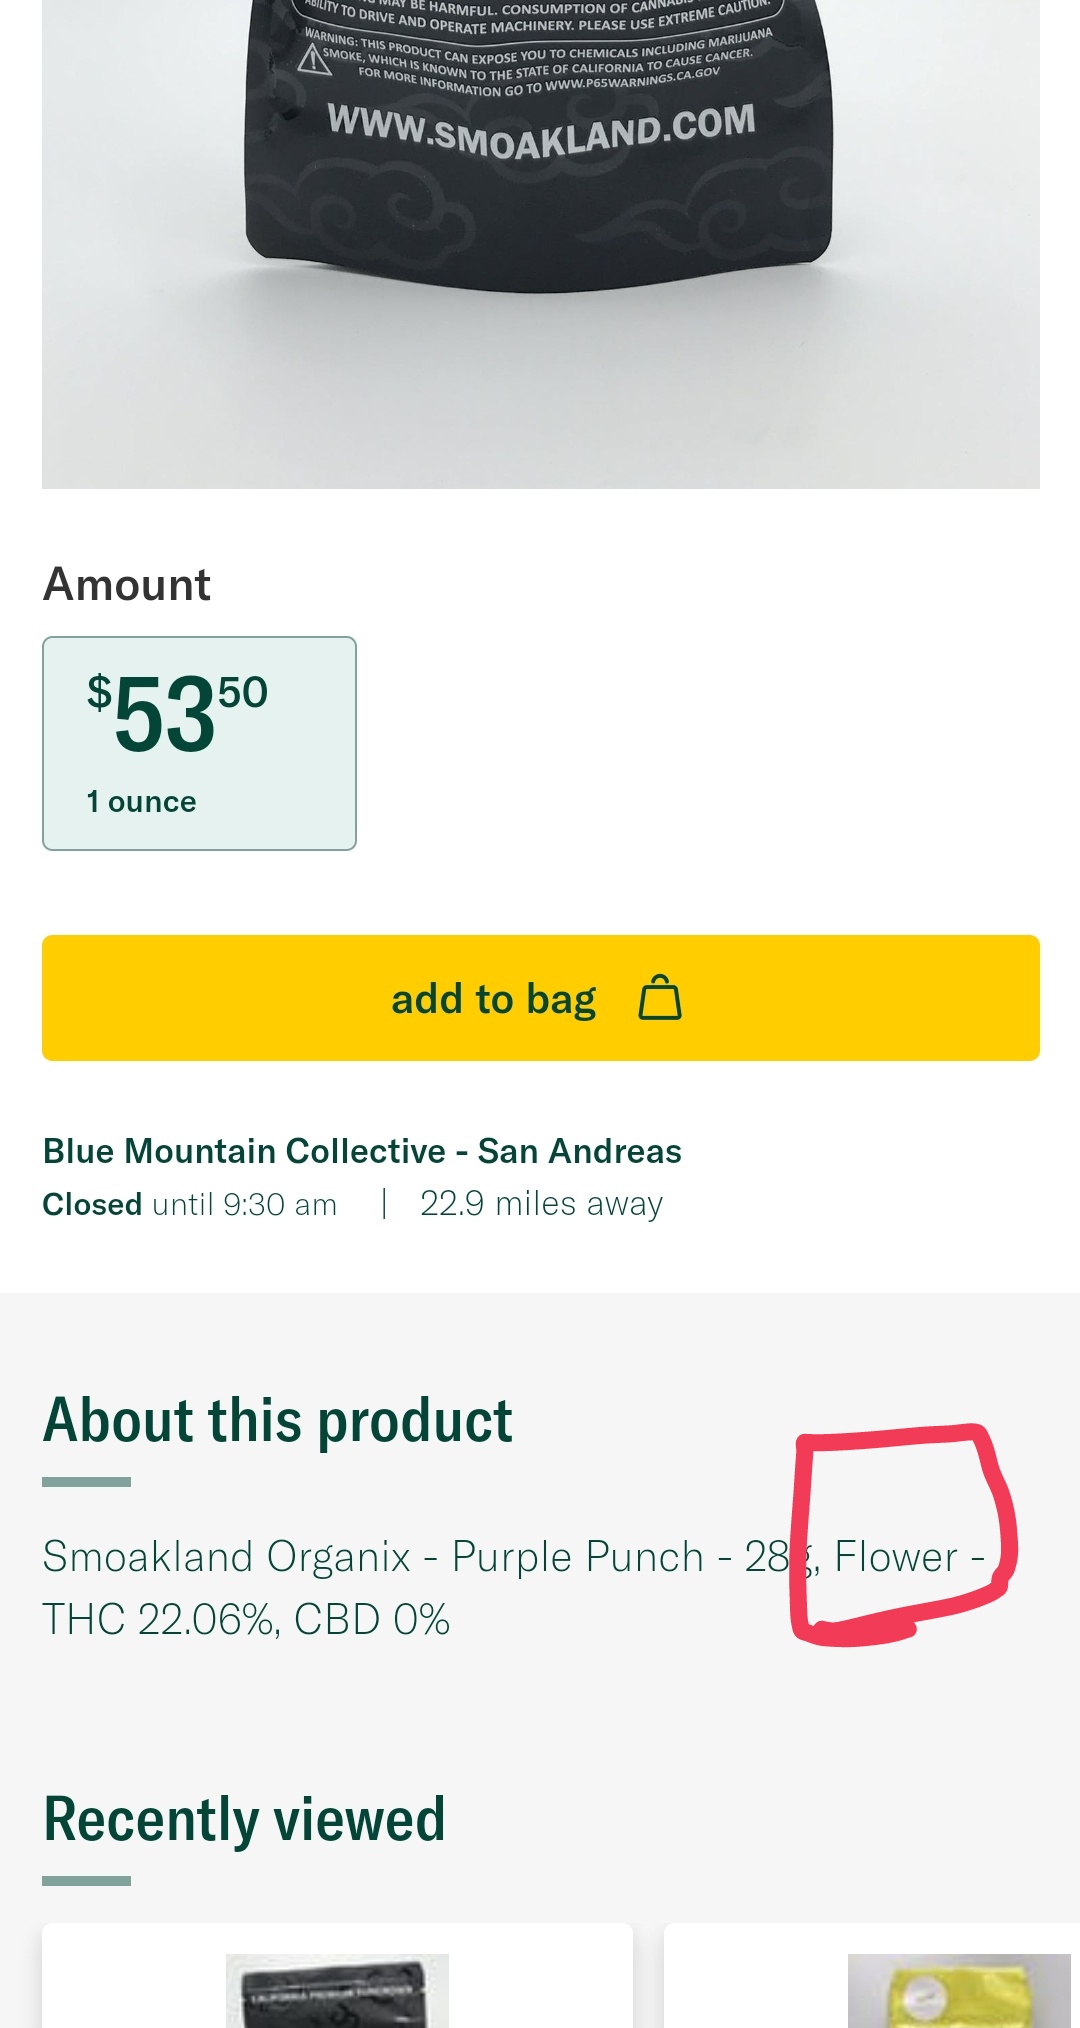Click the WWW.SMOAKLAND.COM text on package
Image resolution: width=1080 pixels, height=2028 pixels.
[541, 131]
